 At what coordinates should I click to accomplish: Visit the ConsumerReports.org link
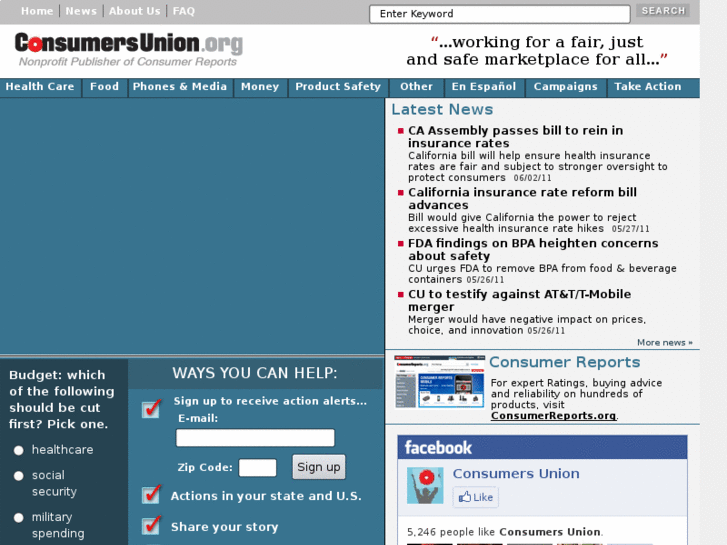point(554,416)
